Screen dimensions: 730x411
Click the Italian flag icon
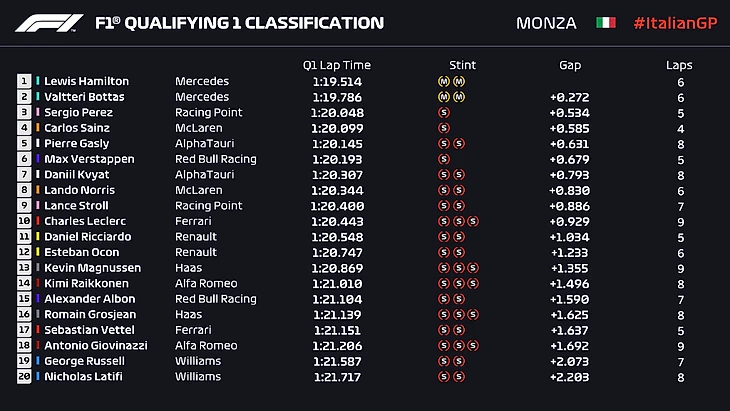click(x=606, y=22)
